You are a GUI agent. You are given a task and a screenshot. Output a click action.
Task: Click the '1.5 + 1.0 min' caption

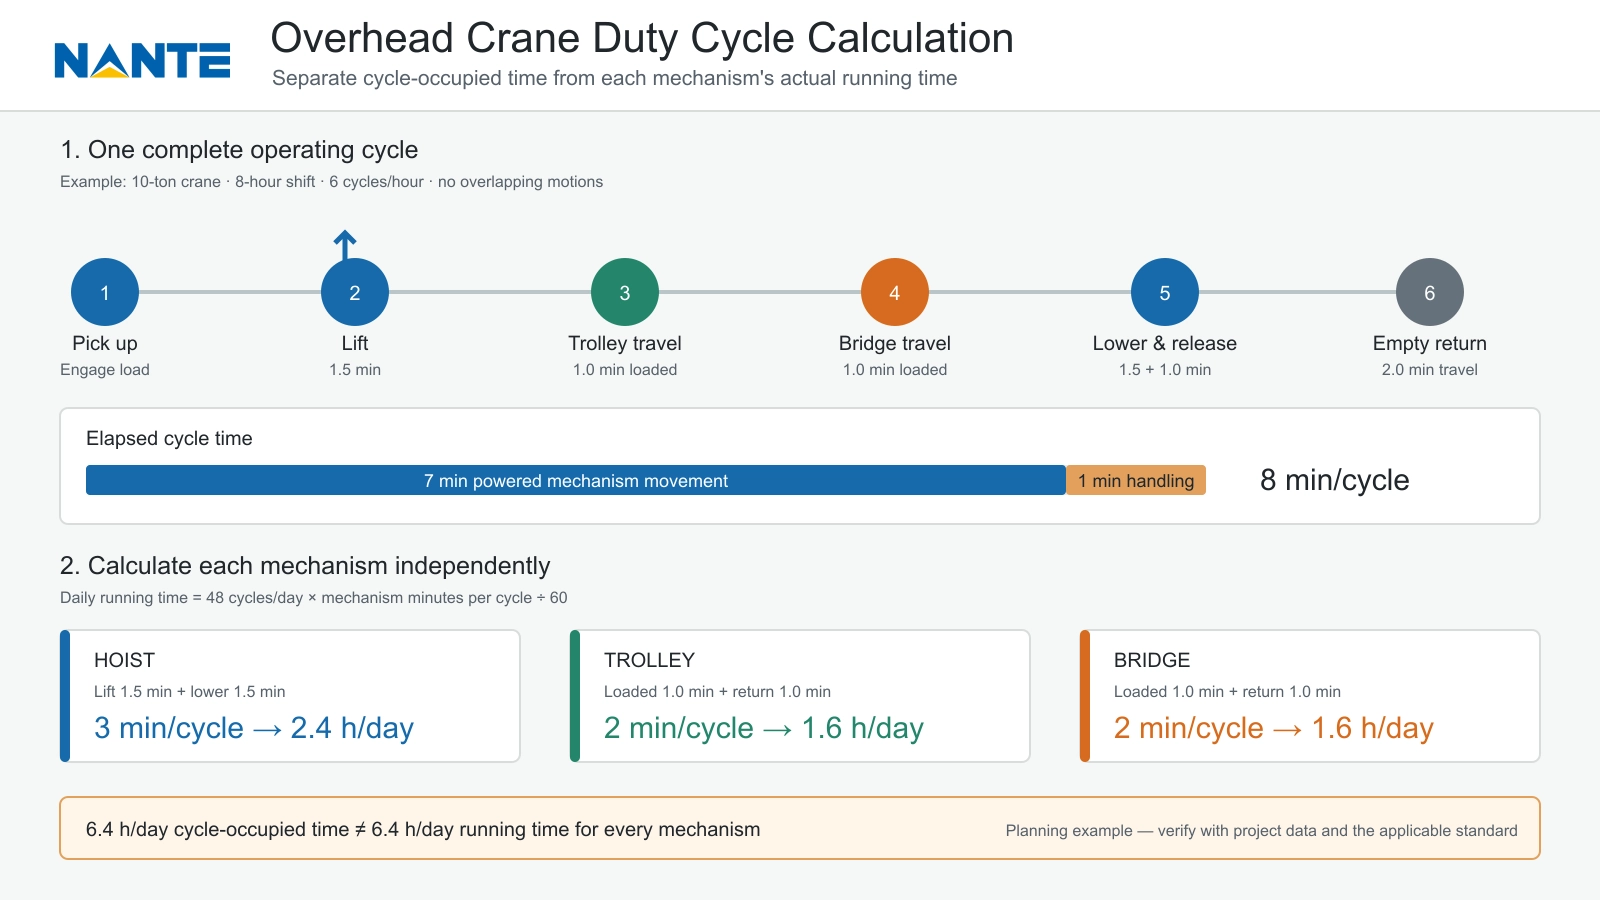tap(1165, 370)
